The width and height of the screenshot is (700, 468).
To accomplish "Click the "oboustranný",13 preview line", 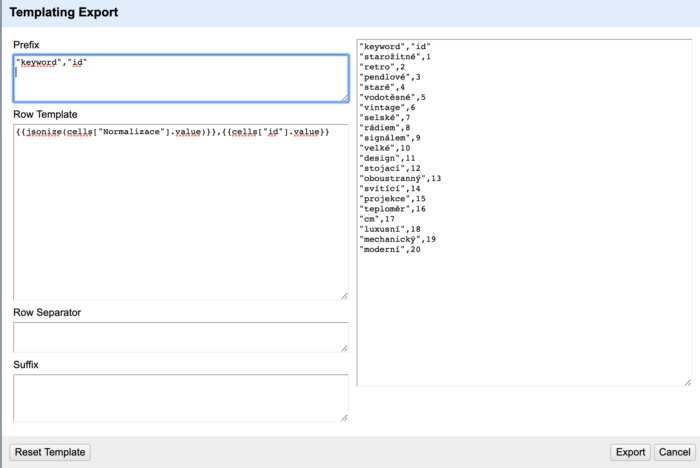I will point(400,179).
